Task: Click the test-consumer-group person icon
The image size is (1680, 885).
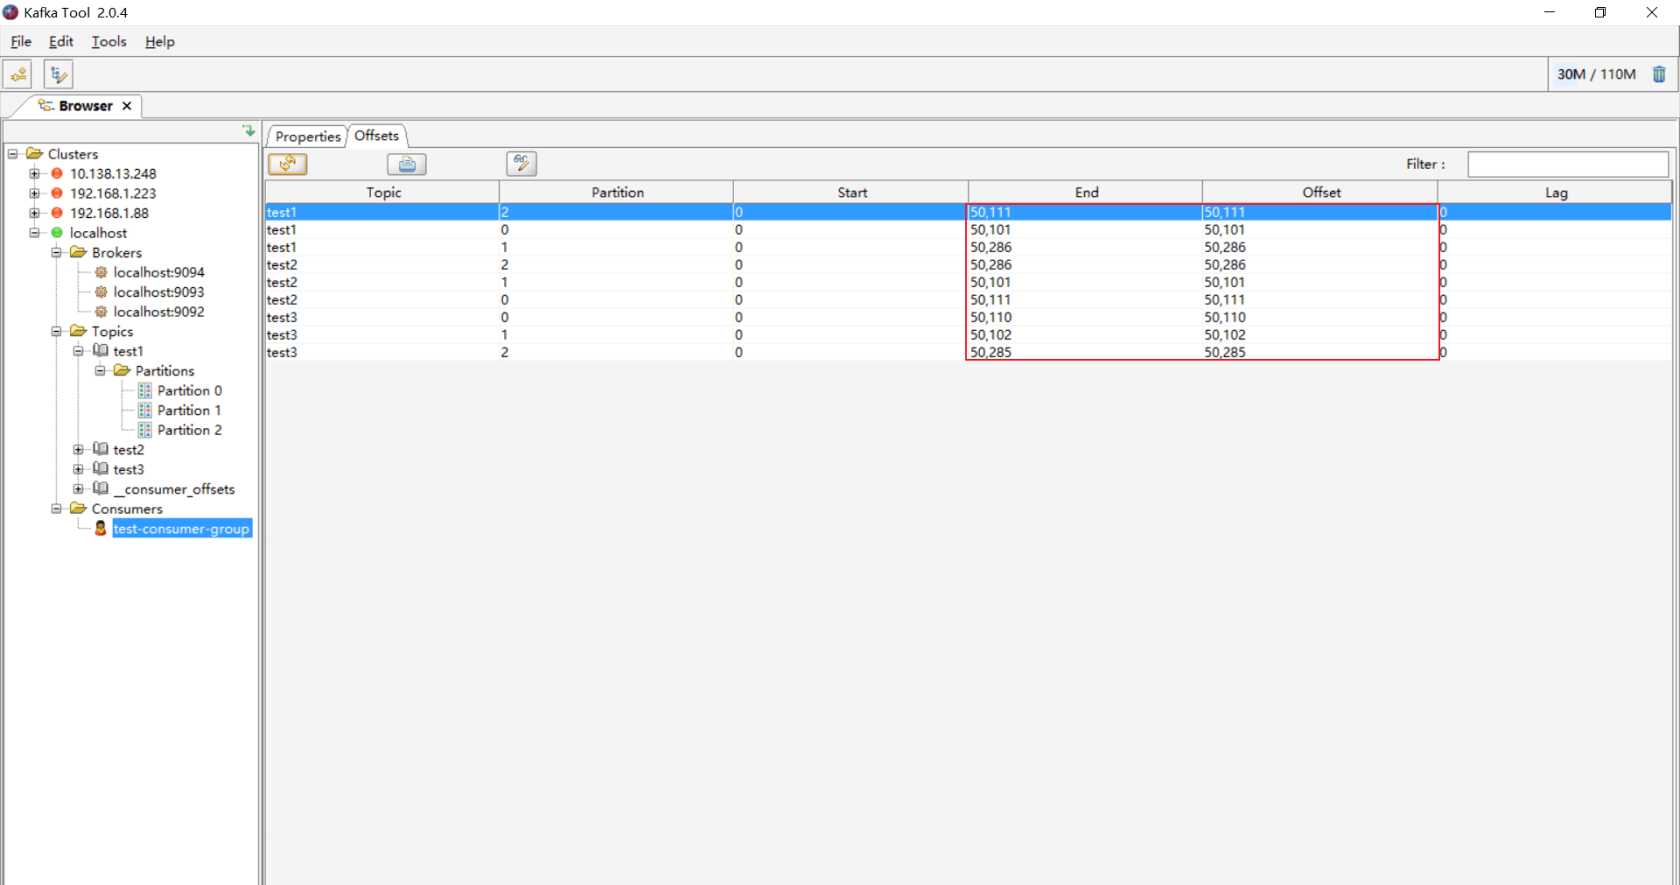Action: 101,528
